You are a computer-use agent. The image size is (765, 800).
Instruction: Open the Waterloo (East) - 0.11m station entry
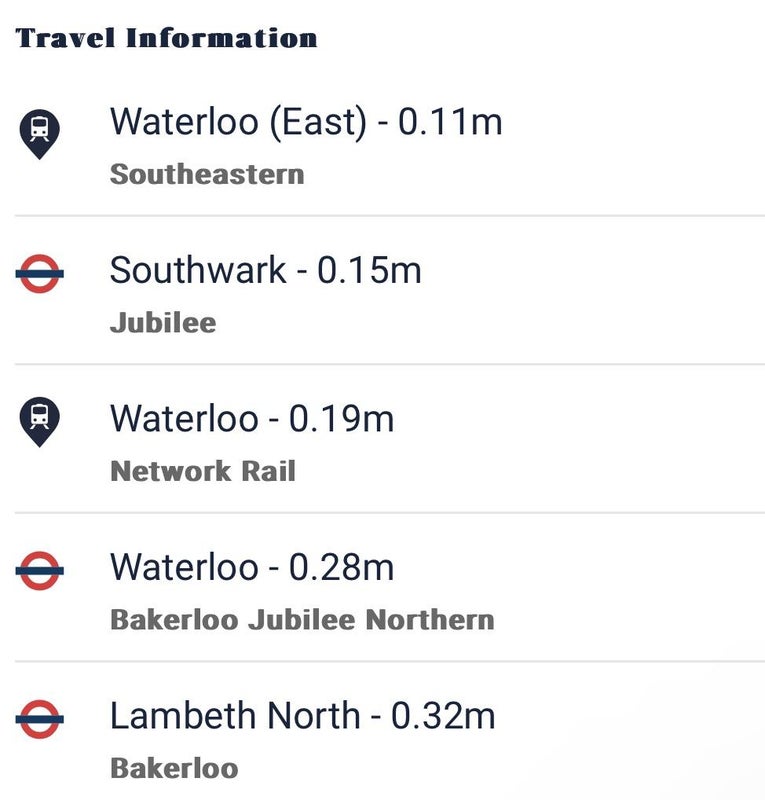[x=305, y=123]
